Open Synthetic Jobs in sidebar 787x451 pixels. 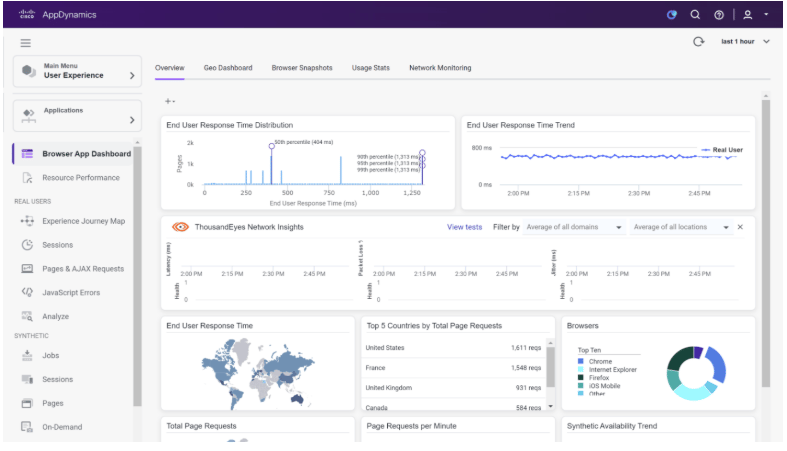(73, 355)
